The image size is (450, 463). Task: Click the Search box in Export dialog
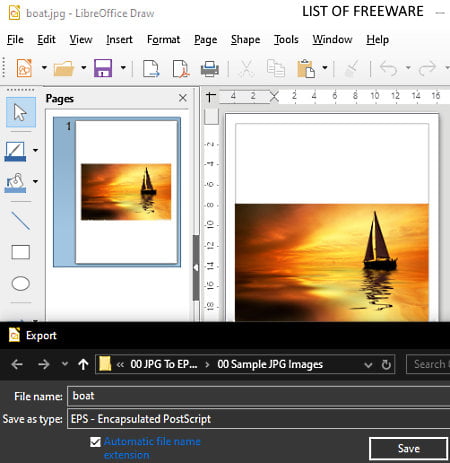428,364
